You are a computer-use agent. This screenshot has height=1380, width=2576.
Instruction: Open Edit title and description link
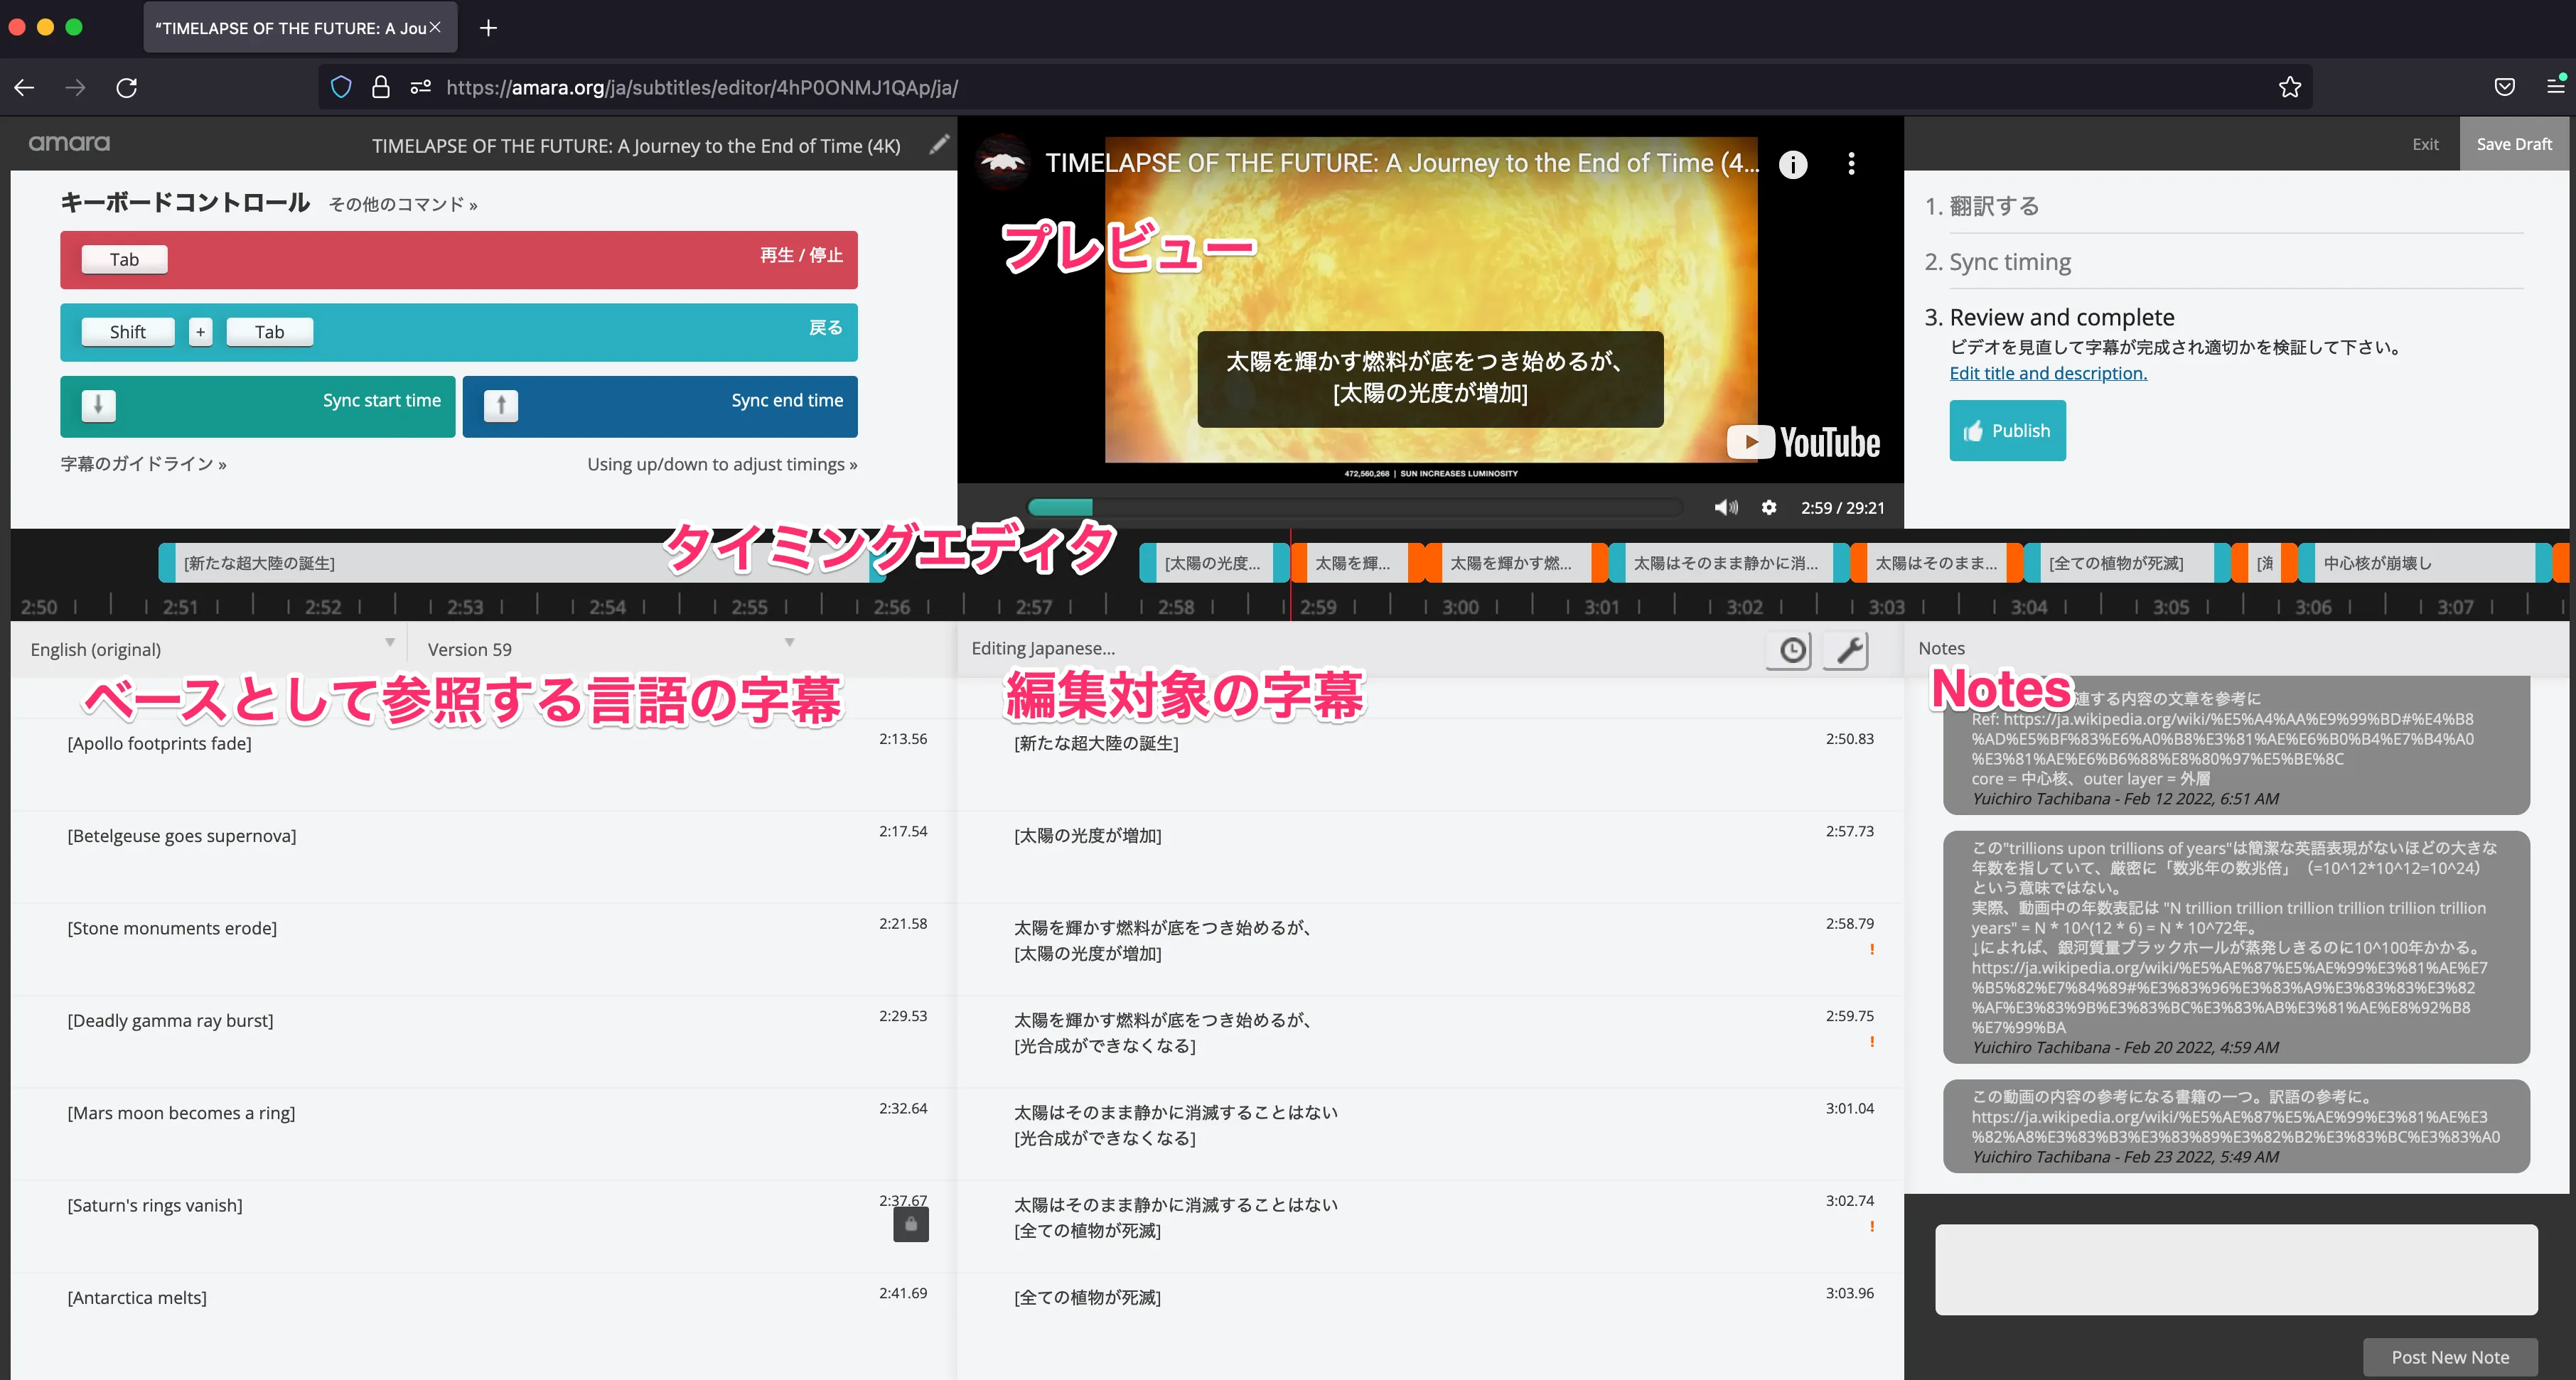[2048, 373]
